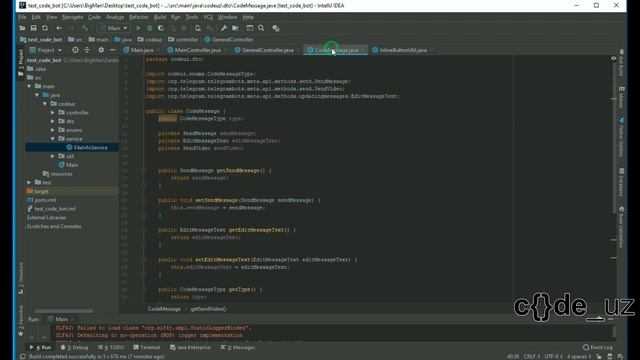This screenshot has height=360, width=640.
Task: Open Project panel gear options
Action: (x=101, y=50)
